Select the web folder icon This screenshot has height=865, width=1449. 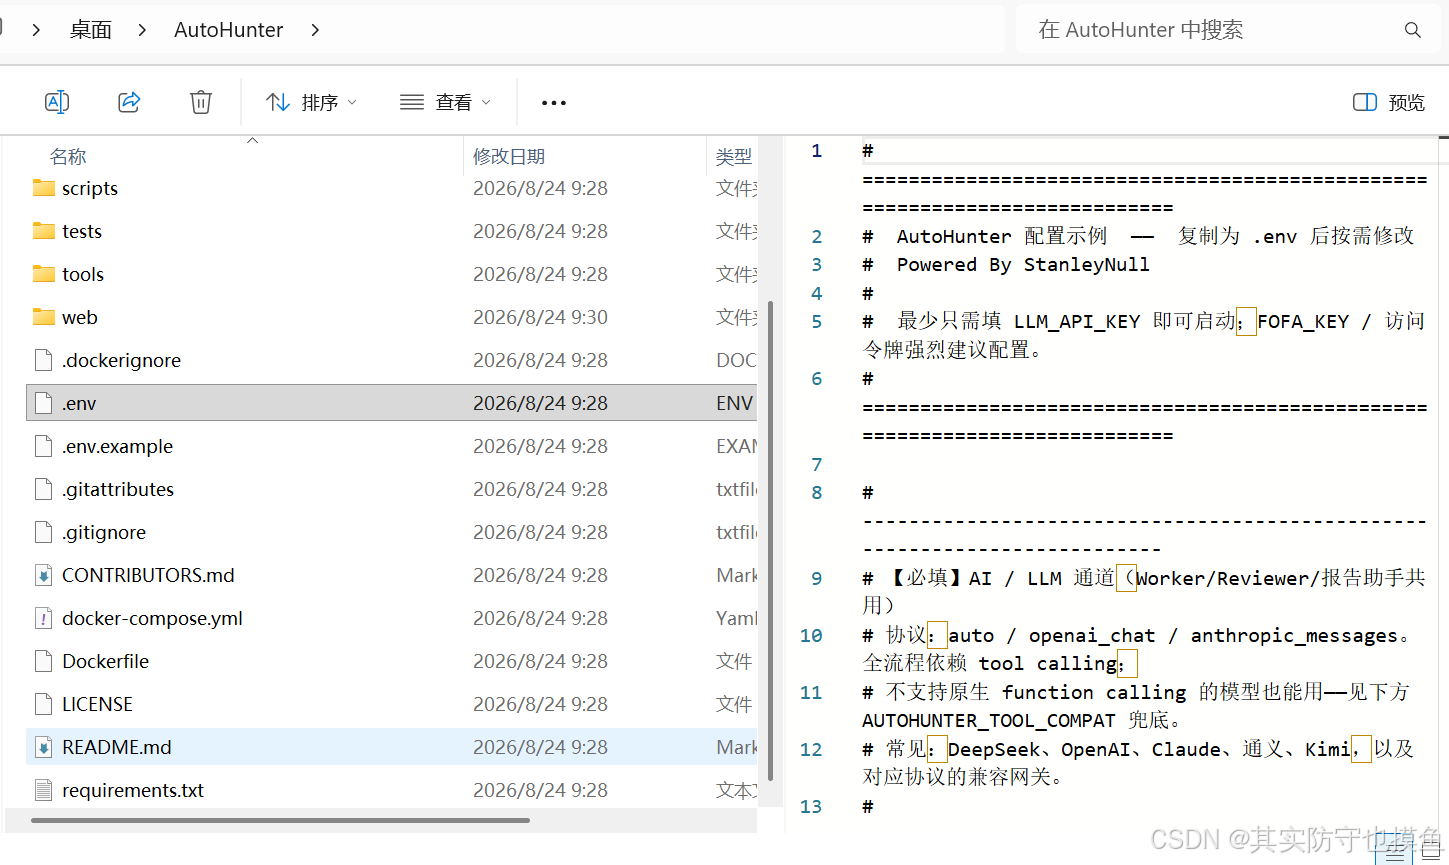(44, 317)
